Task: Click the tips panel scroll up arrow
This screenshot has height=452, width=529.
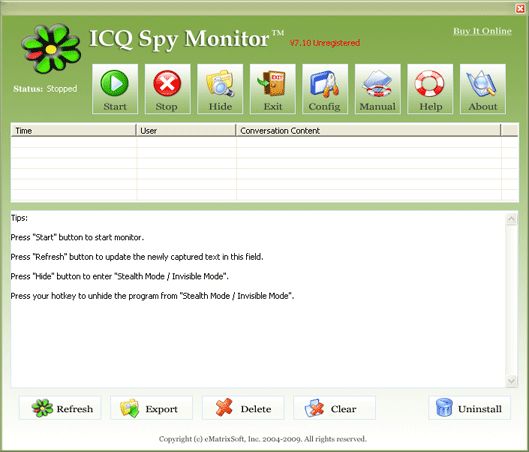Action: tap(511, 219)
